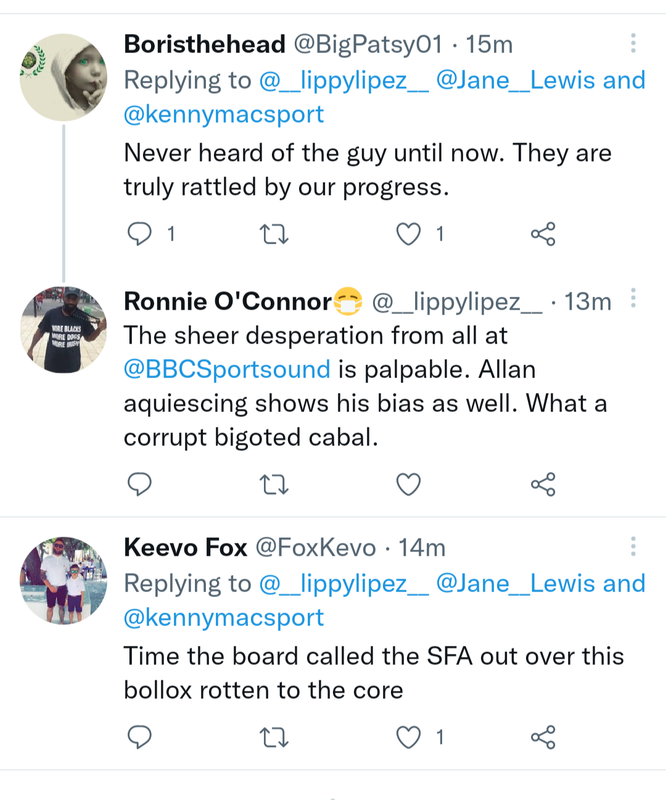This screenshot has height=800, width=666.
Task: Open Ronnie O'Connor's profile avatar
Action: pos(64,330)
